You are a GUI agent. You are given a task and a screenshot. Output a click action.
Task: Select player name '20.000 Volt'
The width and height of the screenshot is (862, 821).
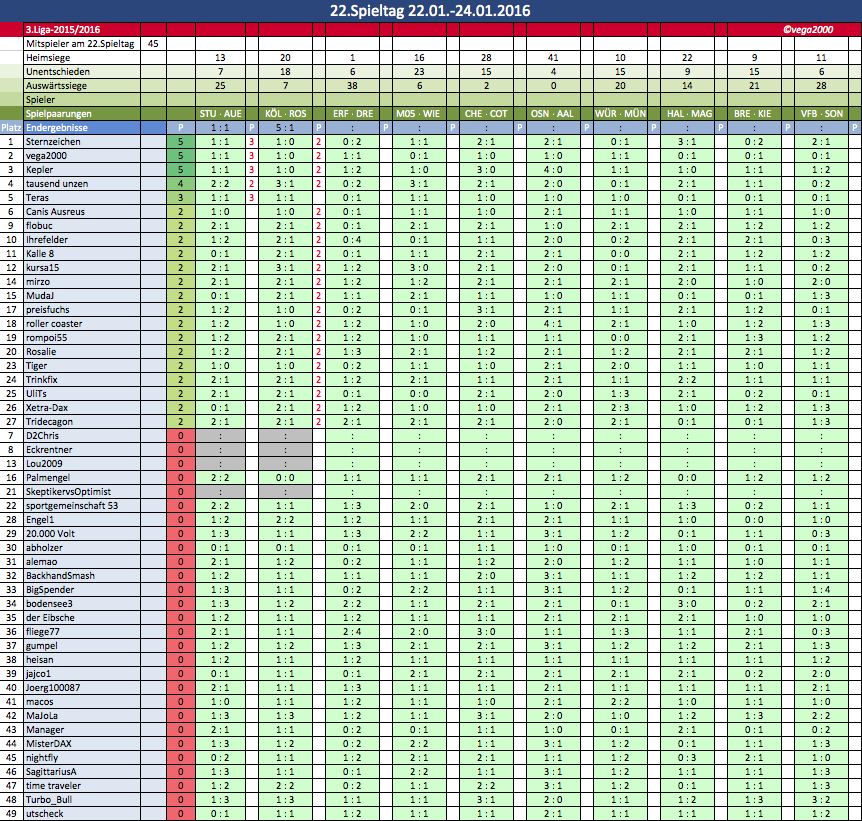[51, 534]
